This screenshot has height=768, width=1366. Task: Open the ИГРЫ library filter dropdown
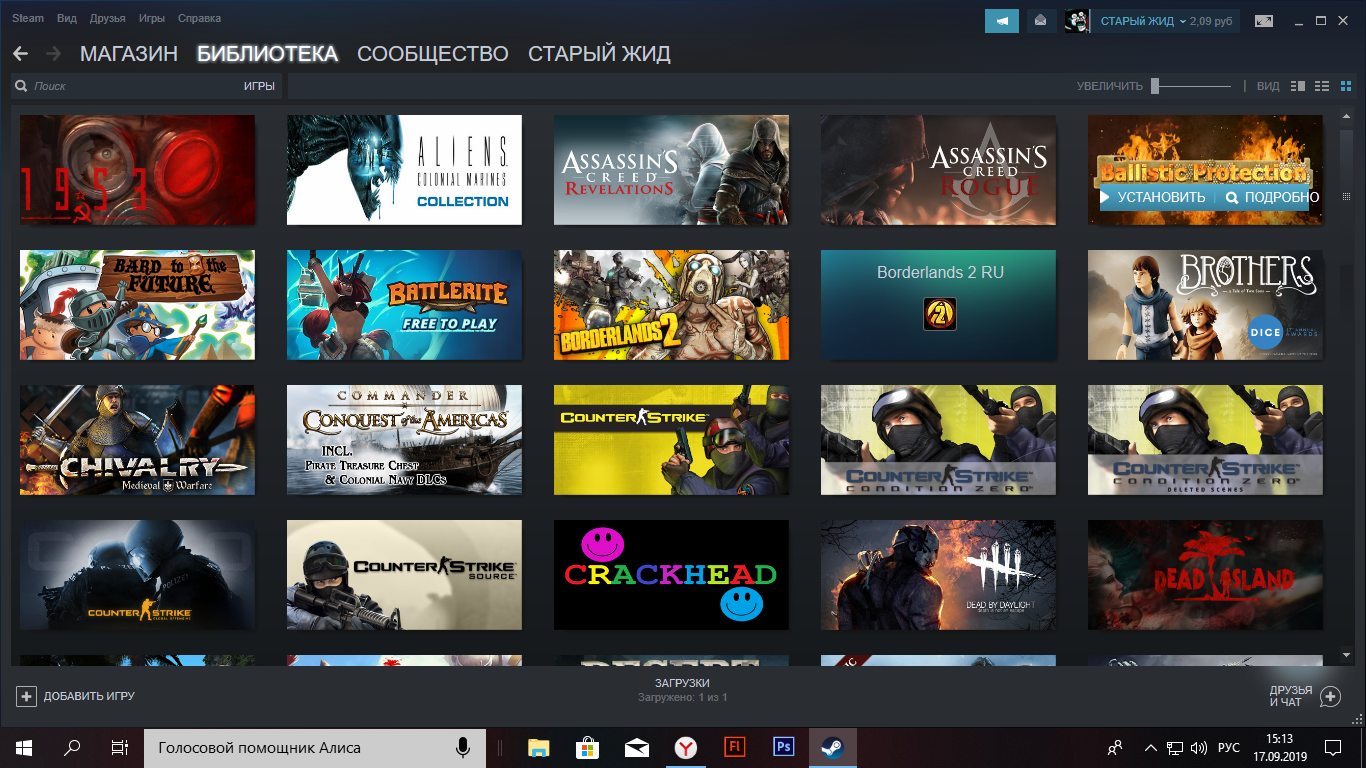259,86
